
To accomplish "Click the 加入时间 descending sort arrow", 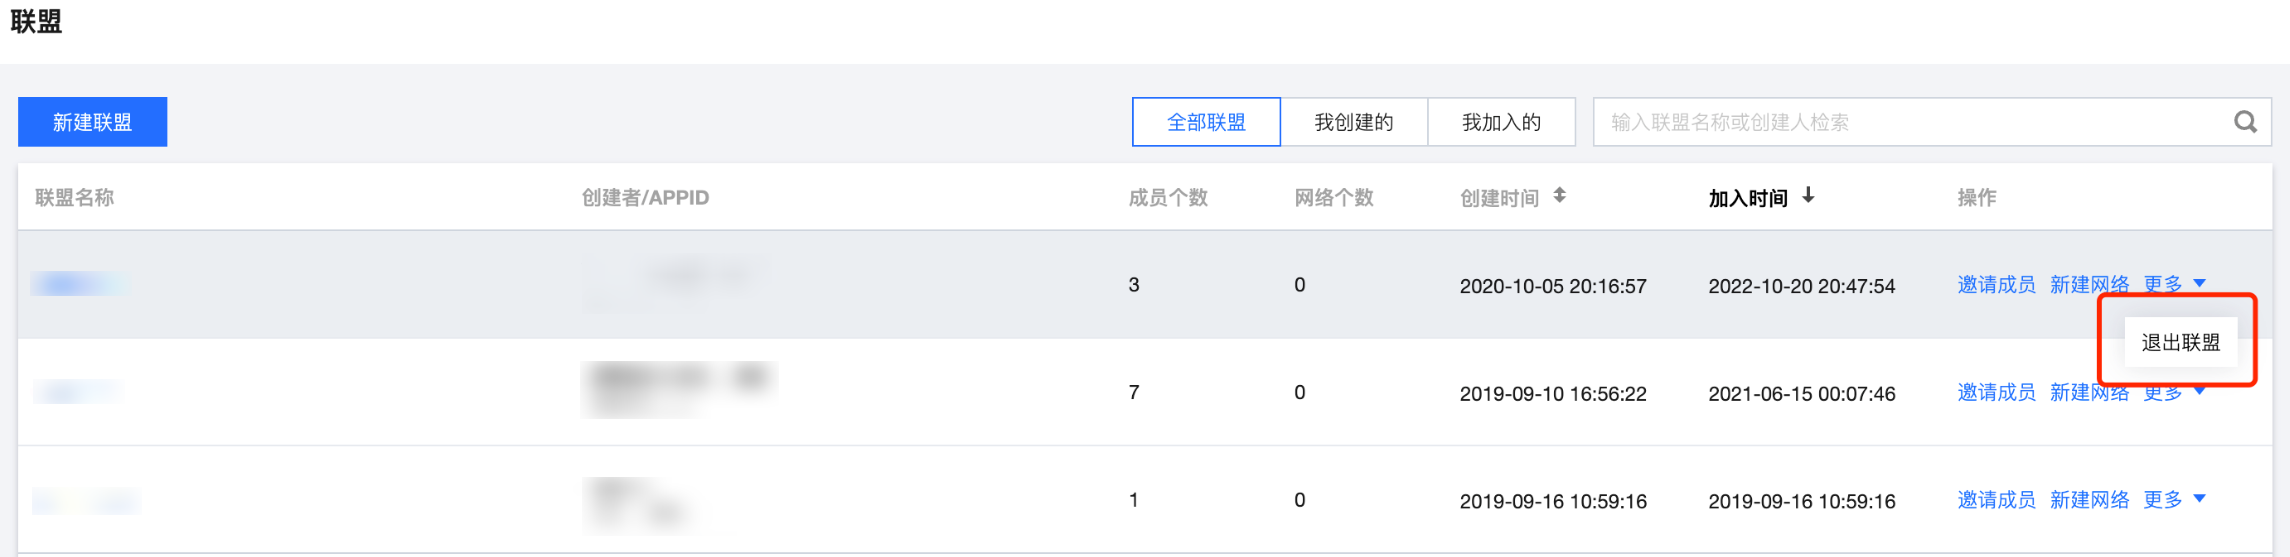I will [x=1808, y=196].
